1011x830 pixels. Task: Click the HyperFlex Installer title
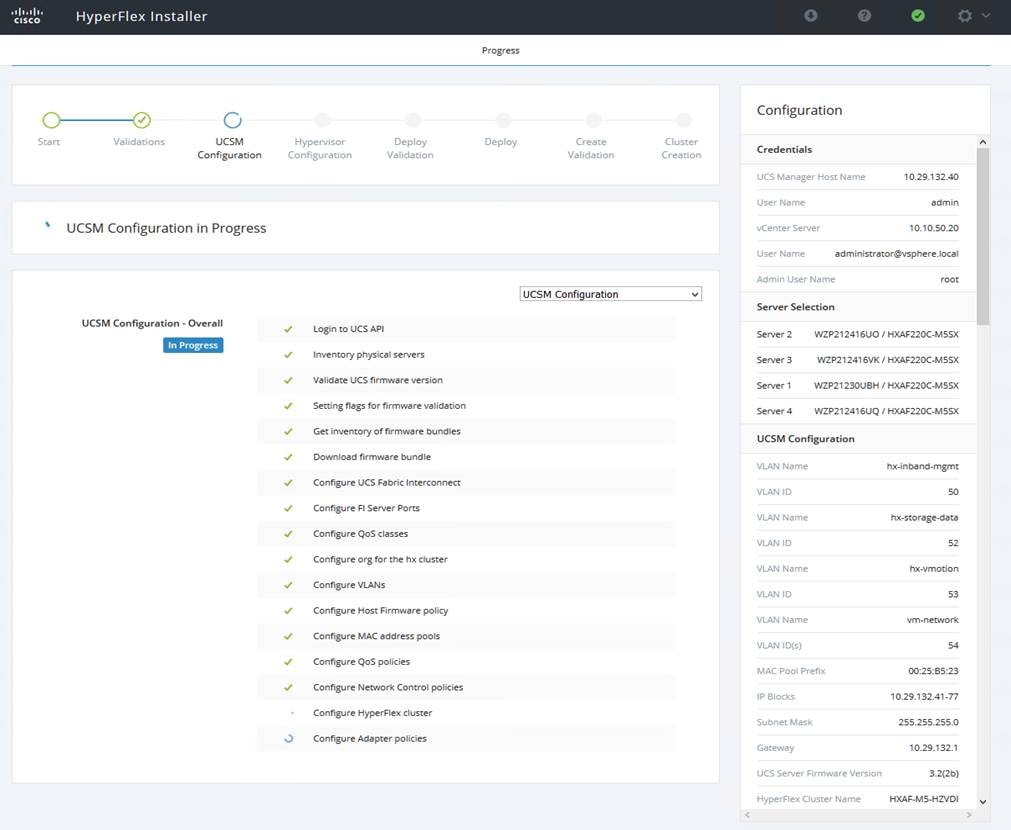(141, 16)
